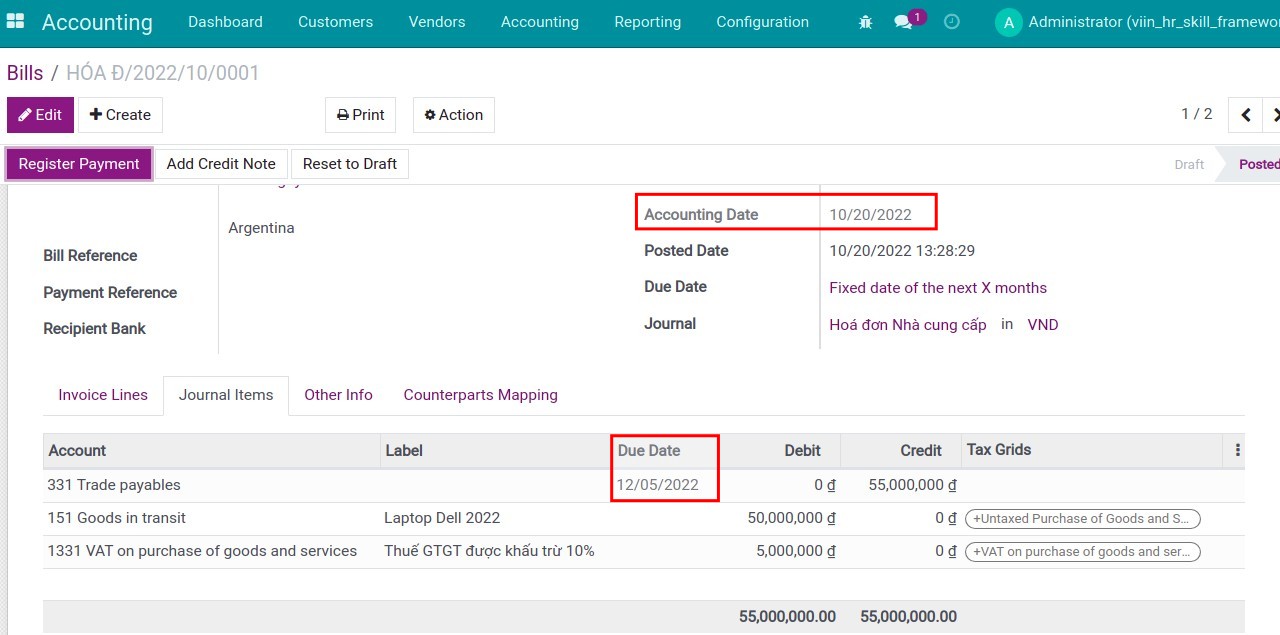Click the Print icon button

360,114
